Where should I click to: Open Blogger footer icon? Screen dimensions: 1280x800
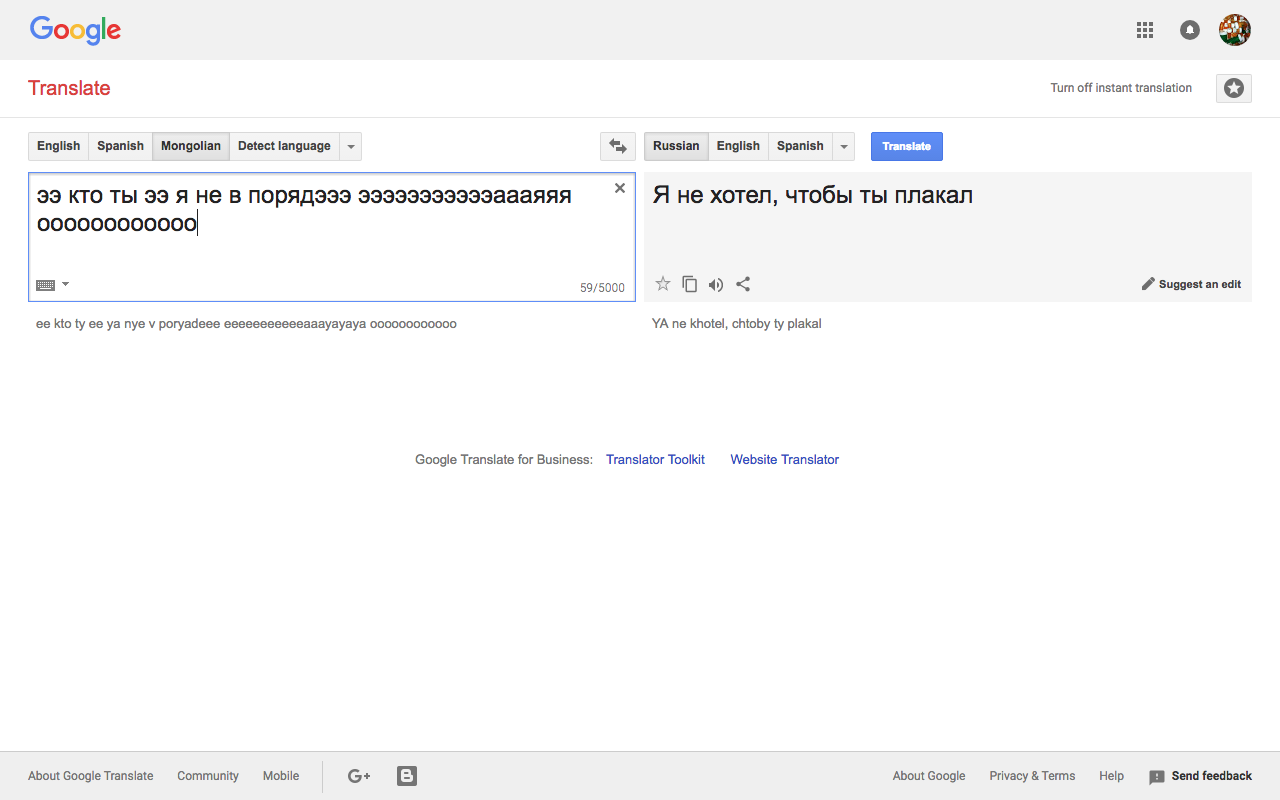407,776
